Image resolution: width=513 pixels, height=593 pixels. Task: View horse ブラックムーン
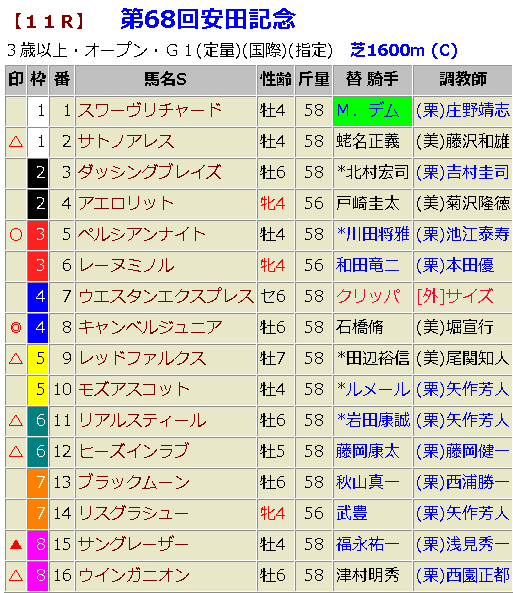[x=134, y=483]
